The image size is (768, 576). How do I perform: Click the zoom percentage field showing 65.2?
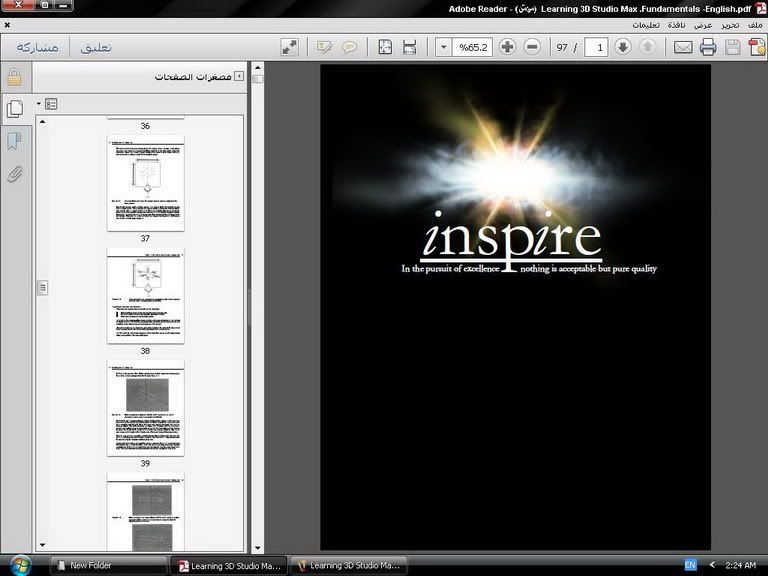[472, 47]
